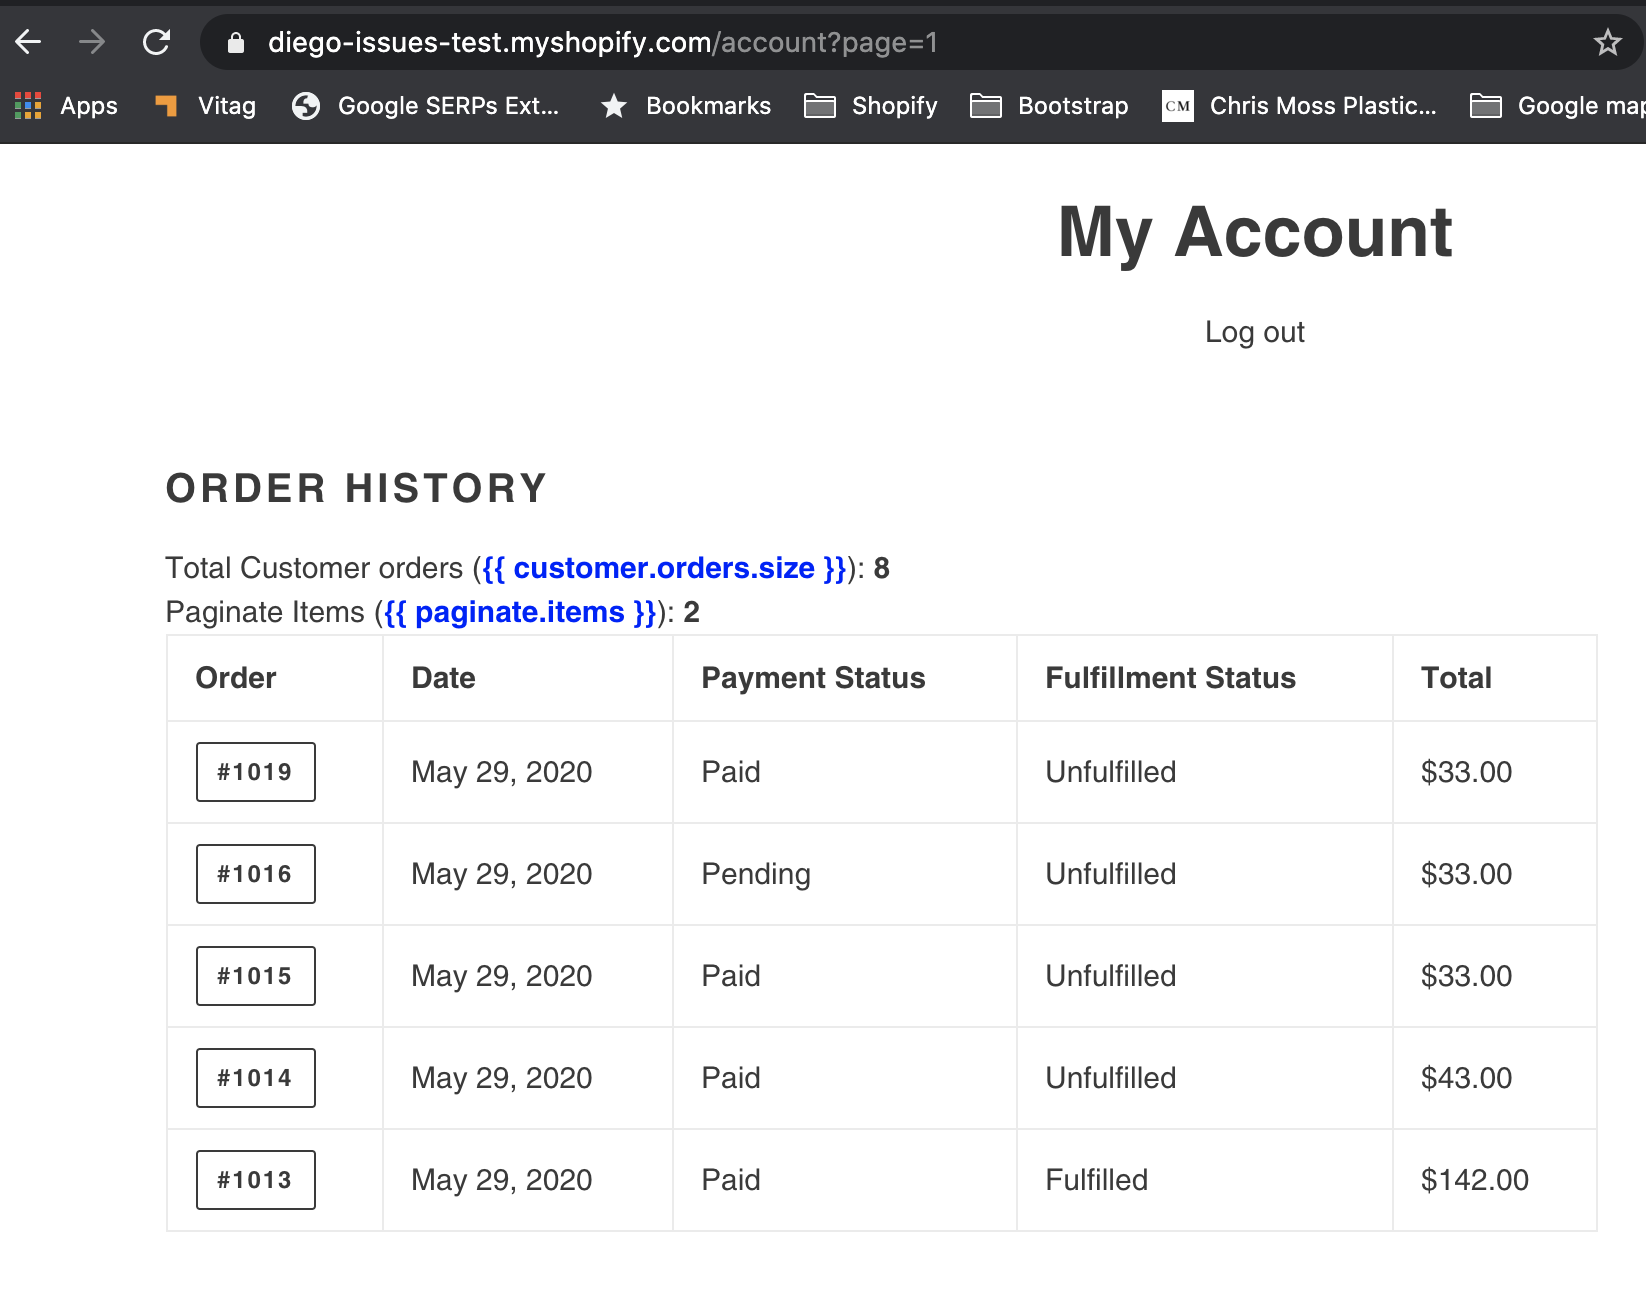Open the Apps grid bookmark
1646x1310 pixels.
tap(66, 106)
